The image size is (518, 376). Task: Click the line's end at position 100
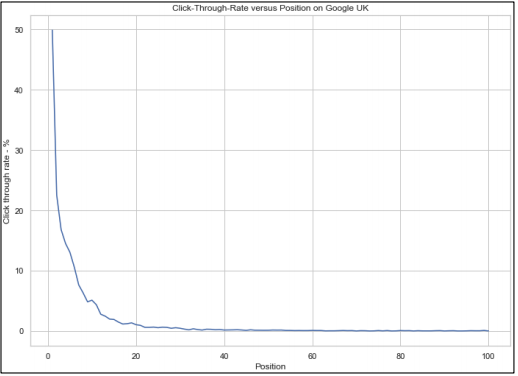(x=488, y=331)
